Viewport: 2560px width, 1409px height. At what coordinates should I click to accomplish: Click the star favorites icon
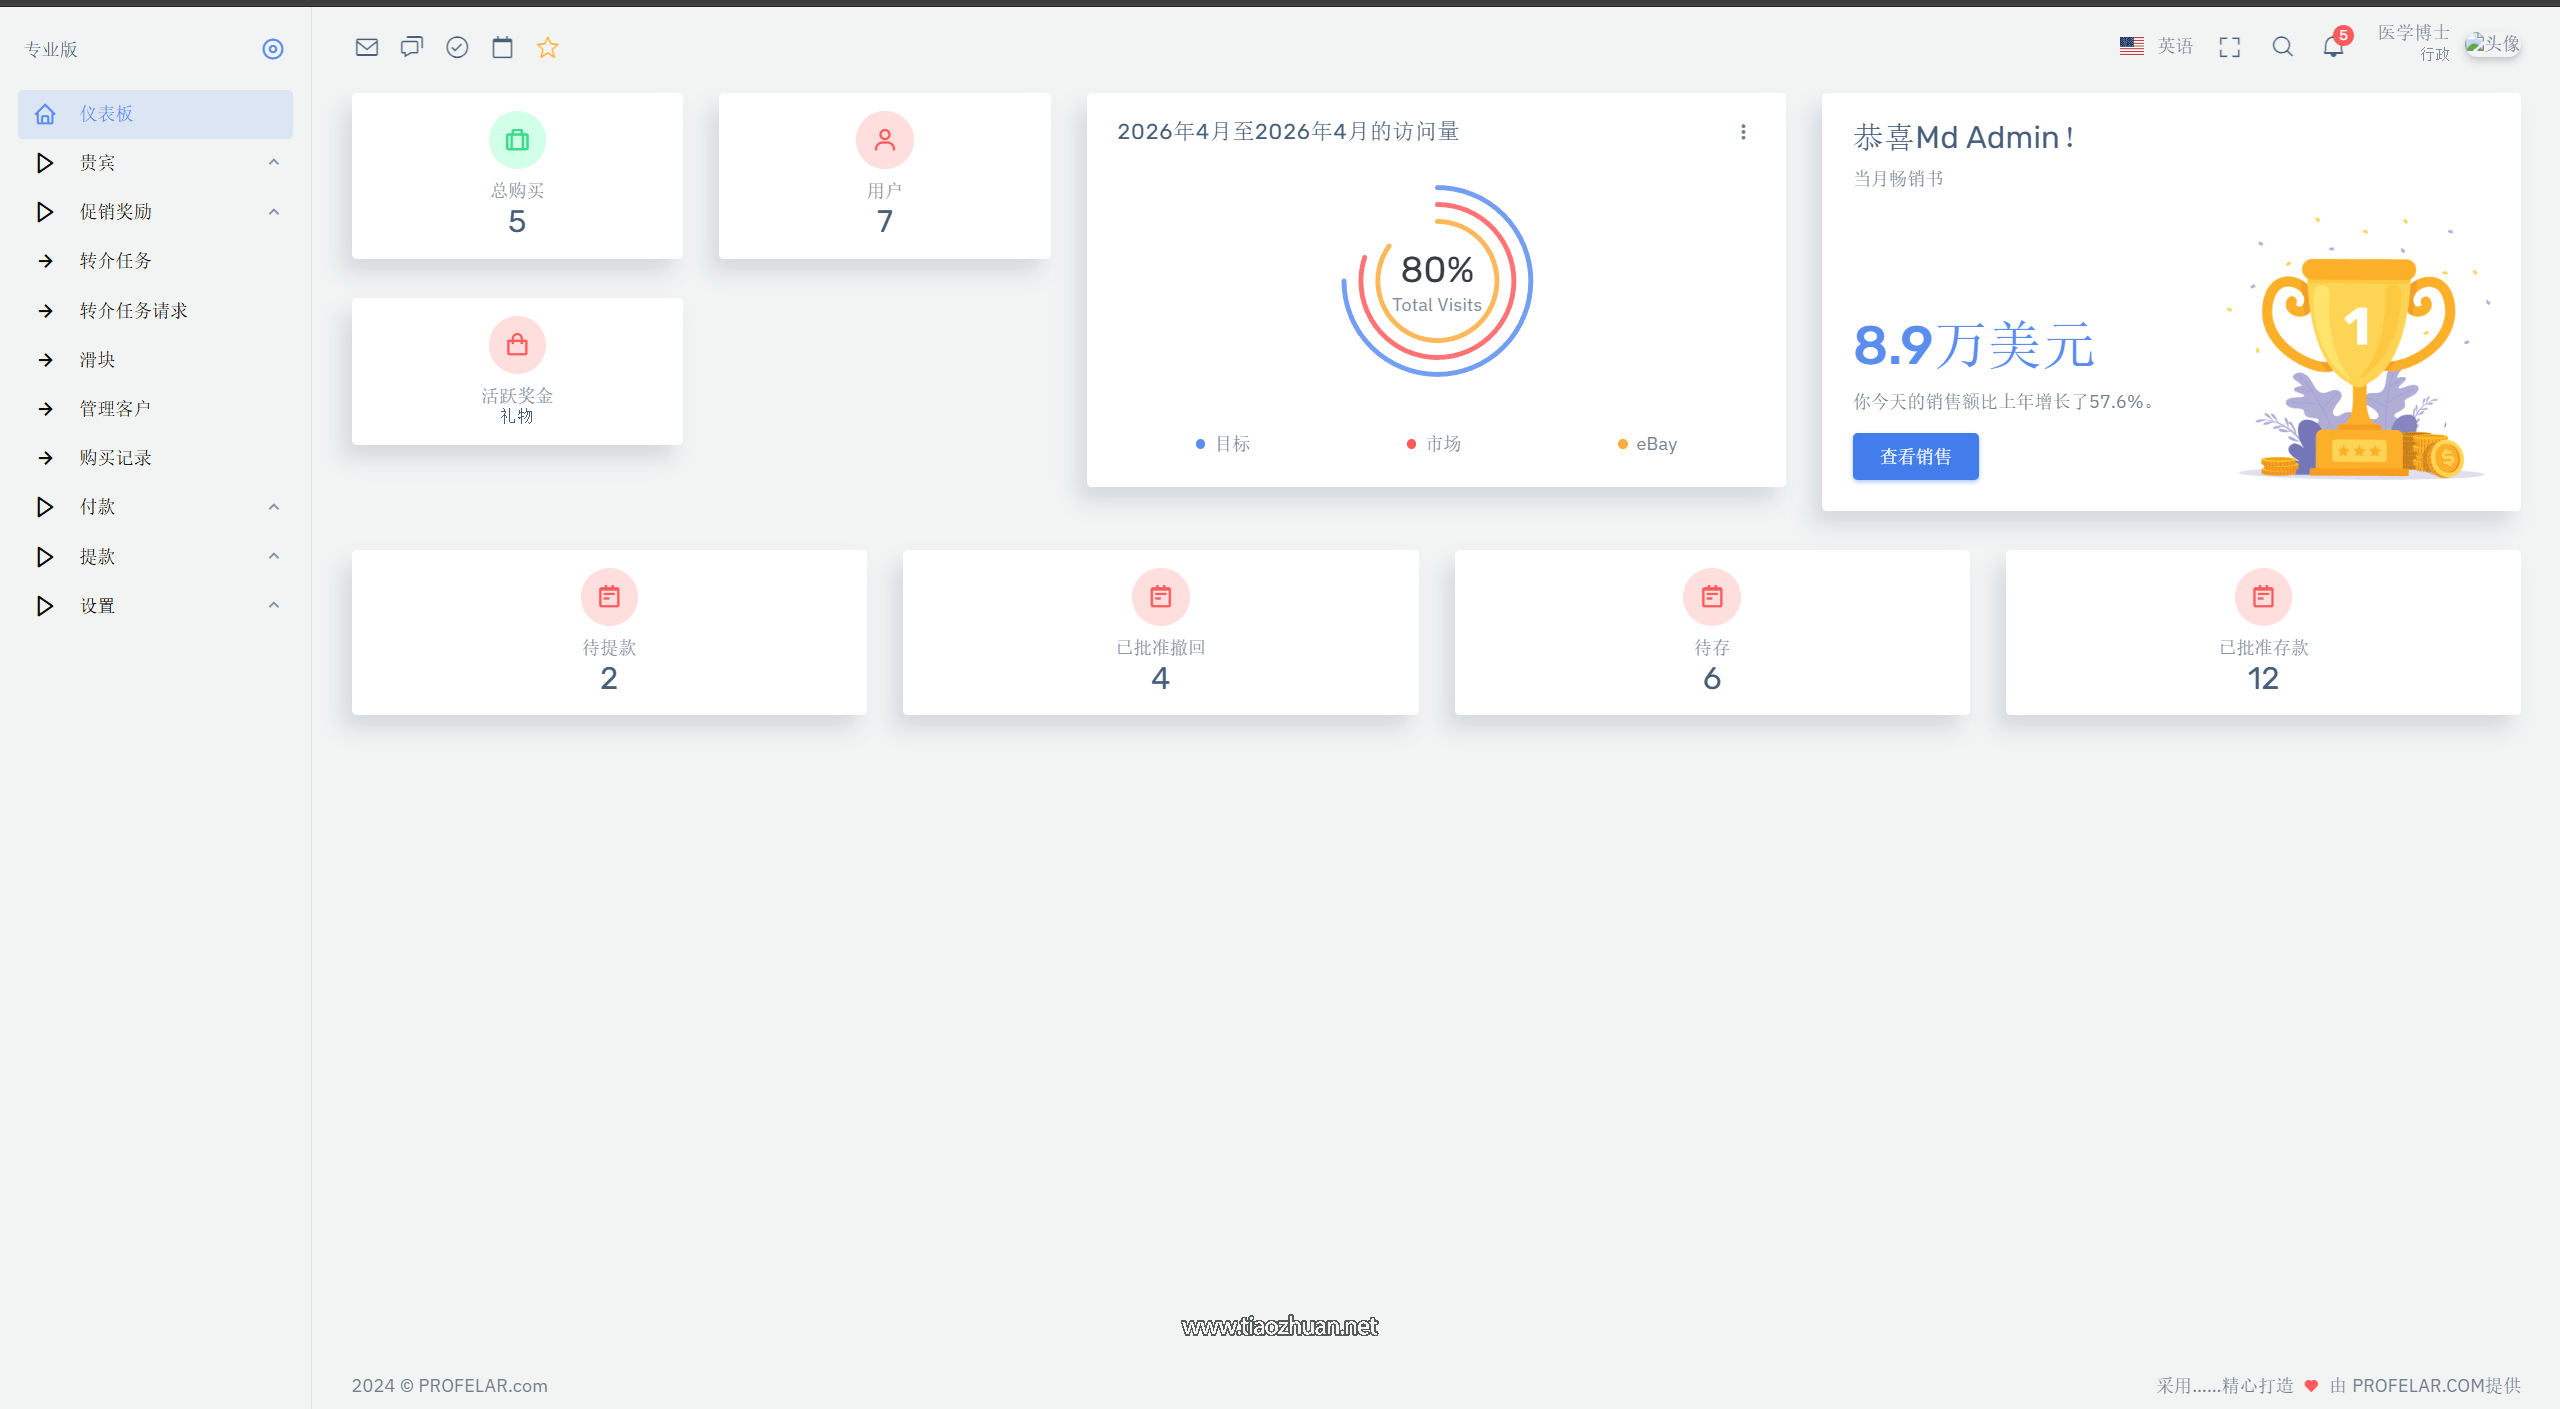tap(547, 47)
